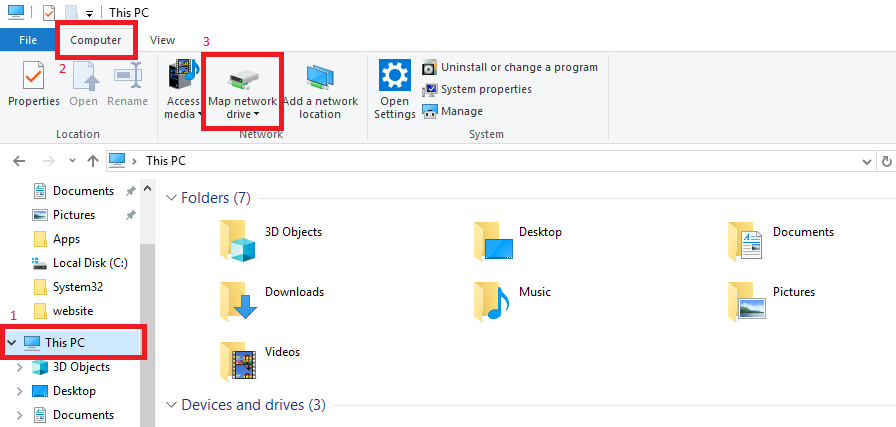Switch to the View ribbon tab
The height and width of the screenshot is (427, 896).
click(x=162, y=40)
